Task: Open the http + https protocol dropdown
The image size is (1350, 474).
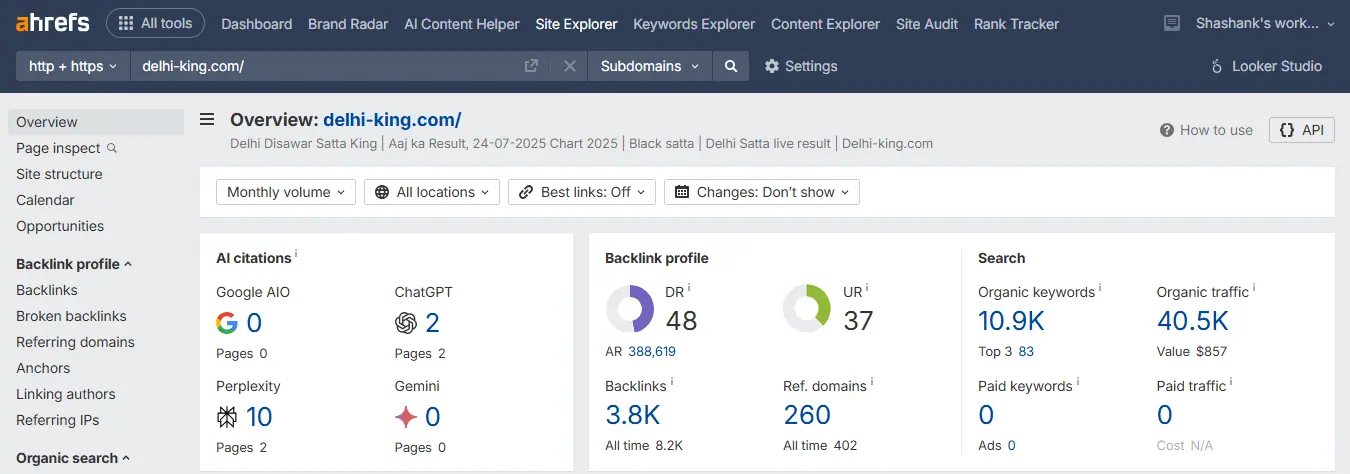Action: (x=73, y=66)
